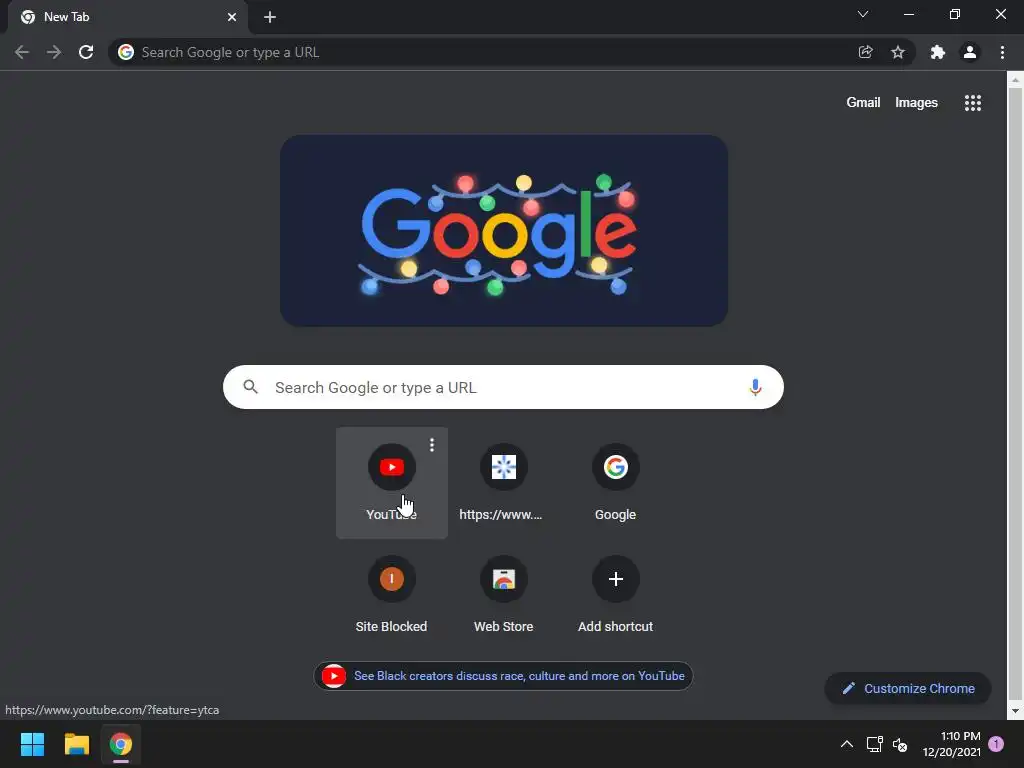Expand the tab search chevron
1024x768 pixels.
click(x=863, y=14)
